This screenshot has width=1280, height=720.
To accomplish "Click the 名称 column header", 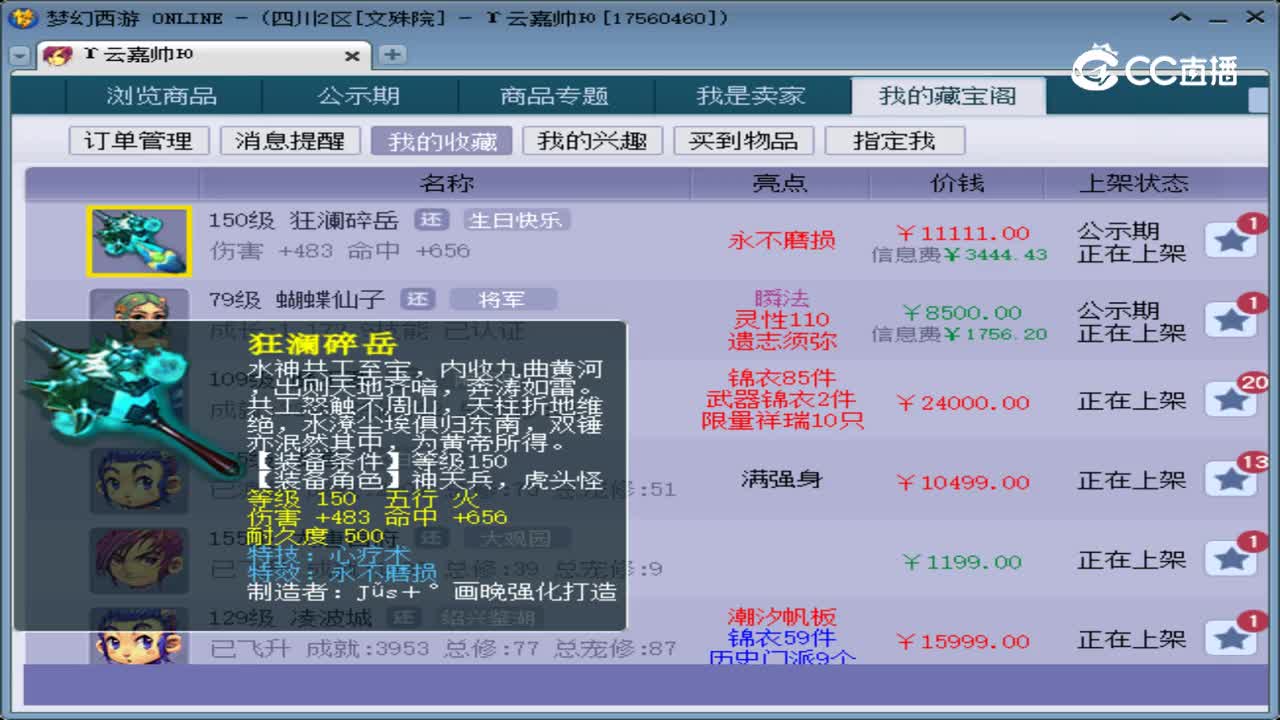I will click(446, 184).
